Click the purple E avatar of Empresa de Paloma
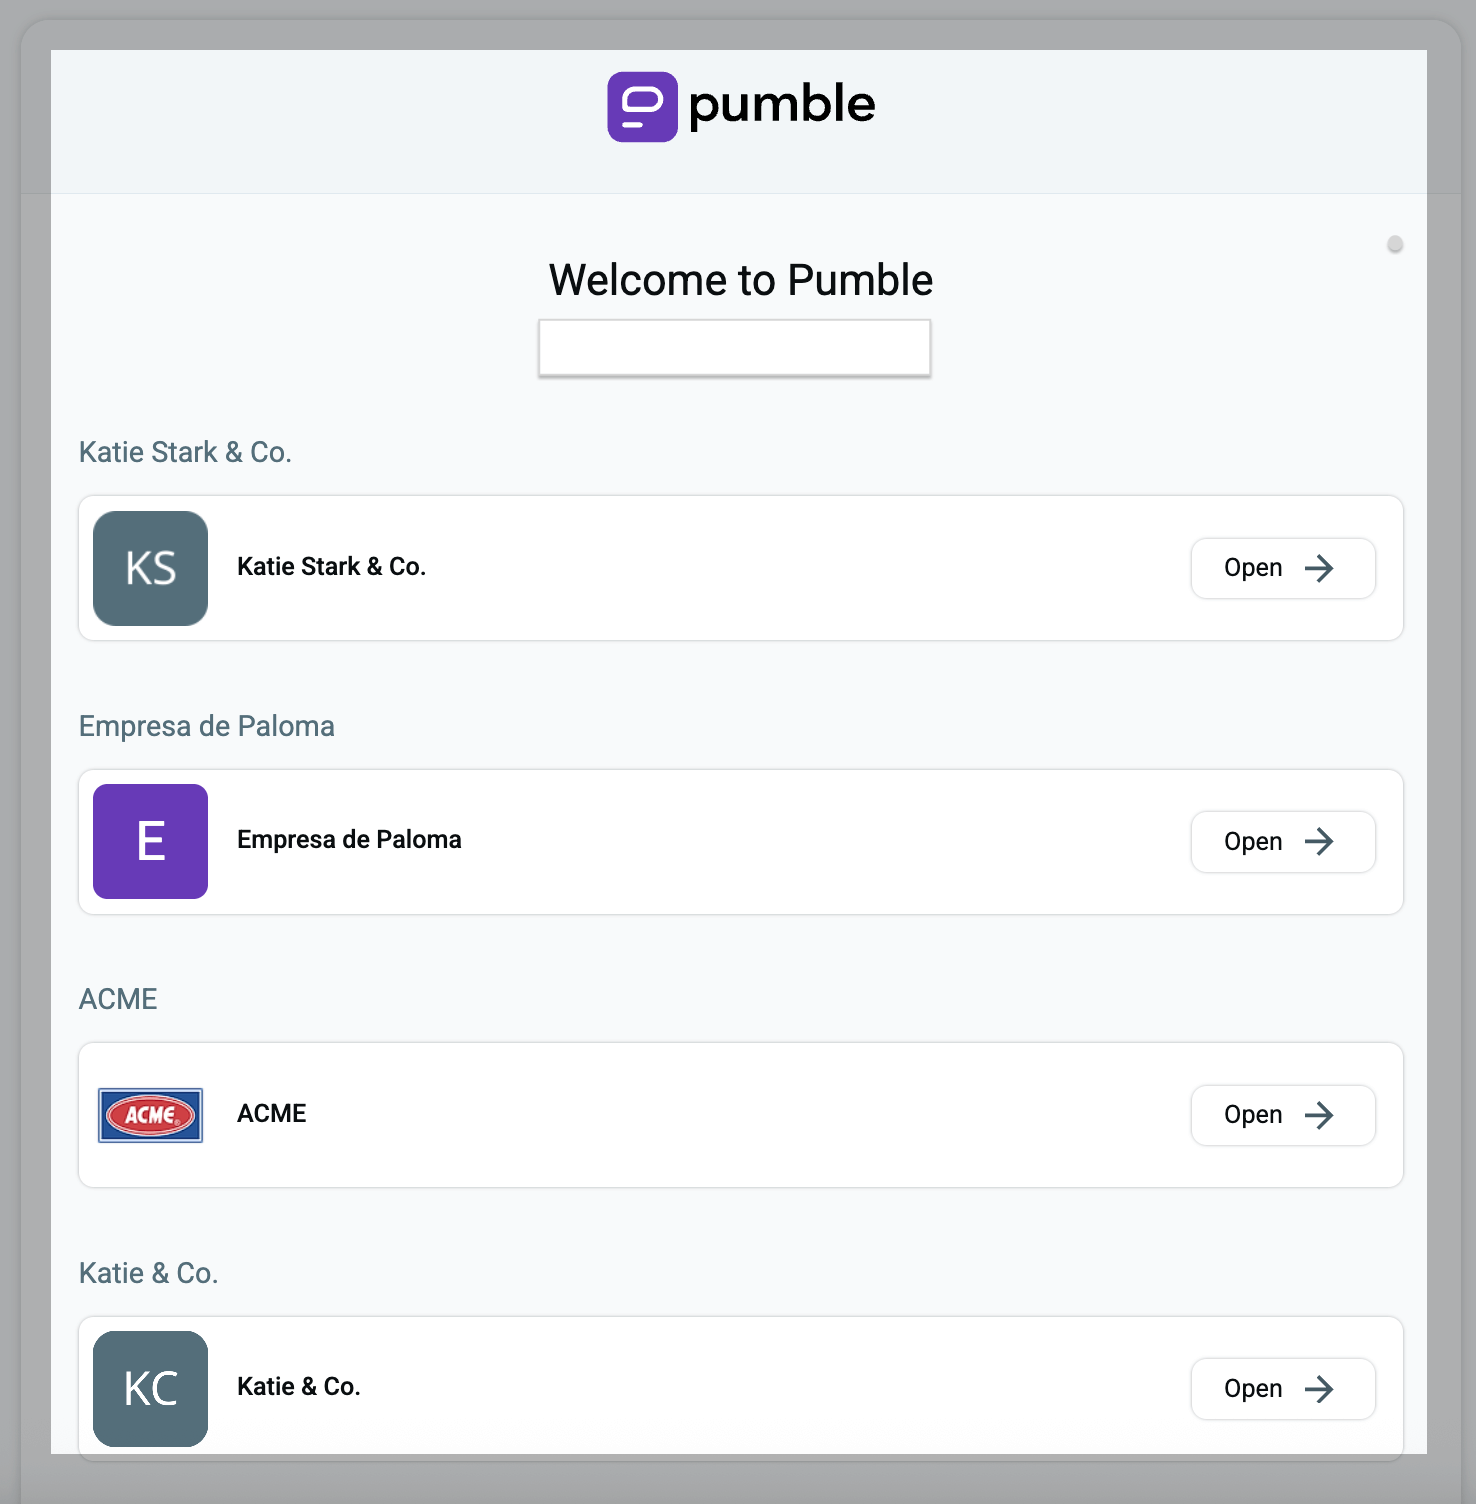Screen dimensions: 1476x1504 coord(149,841)
